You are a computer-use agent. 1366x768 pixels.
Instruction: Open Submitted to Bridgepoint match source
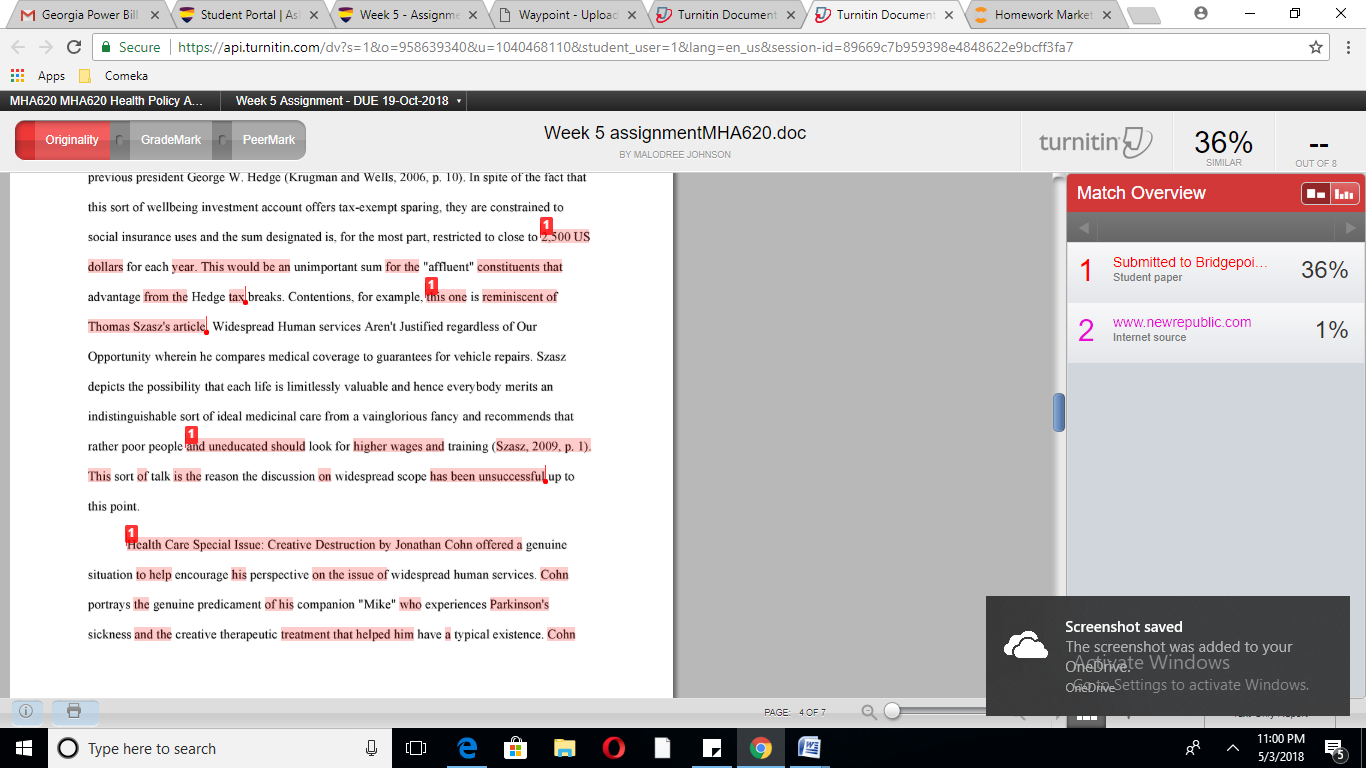coord(1215,270)
